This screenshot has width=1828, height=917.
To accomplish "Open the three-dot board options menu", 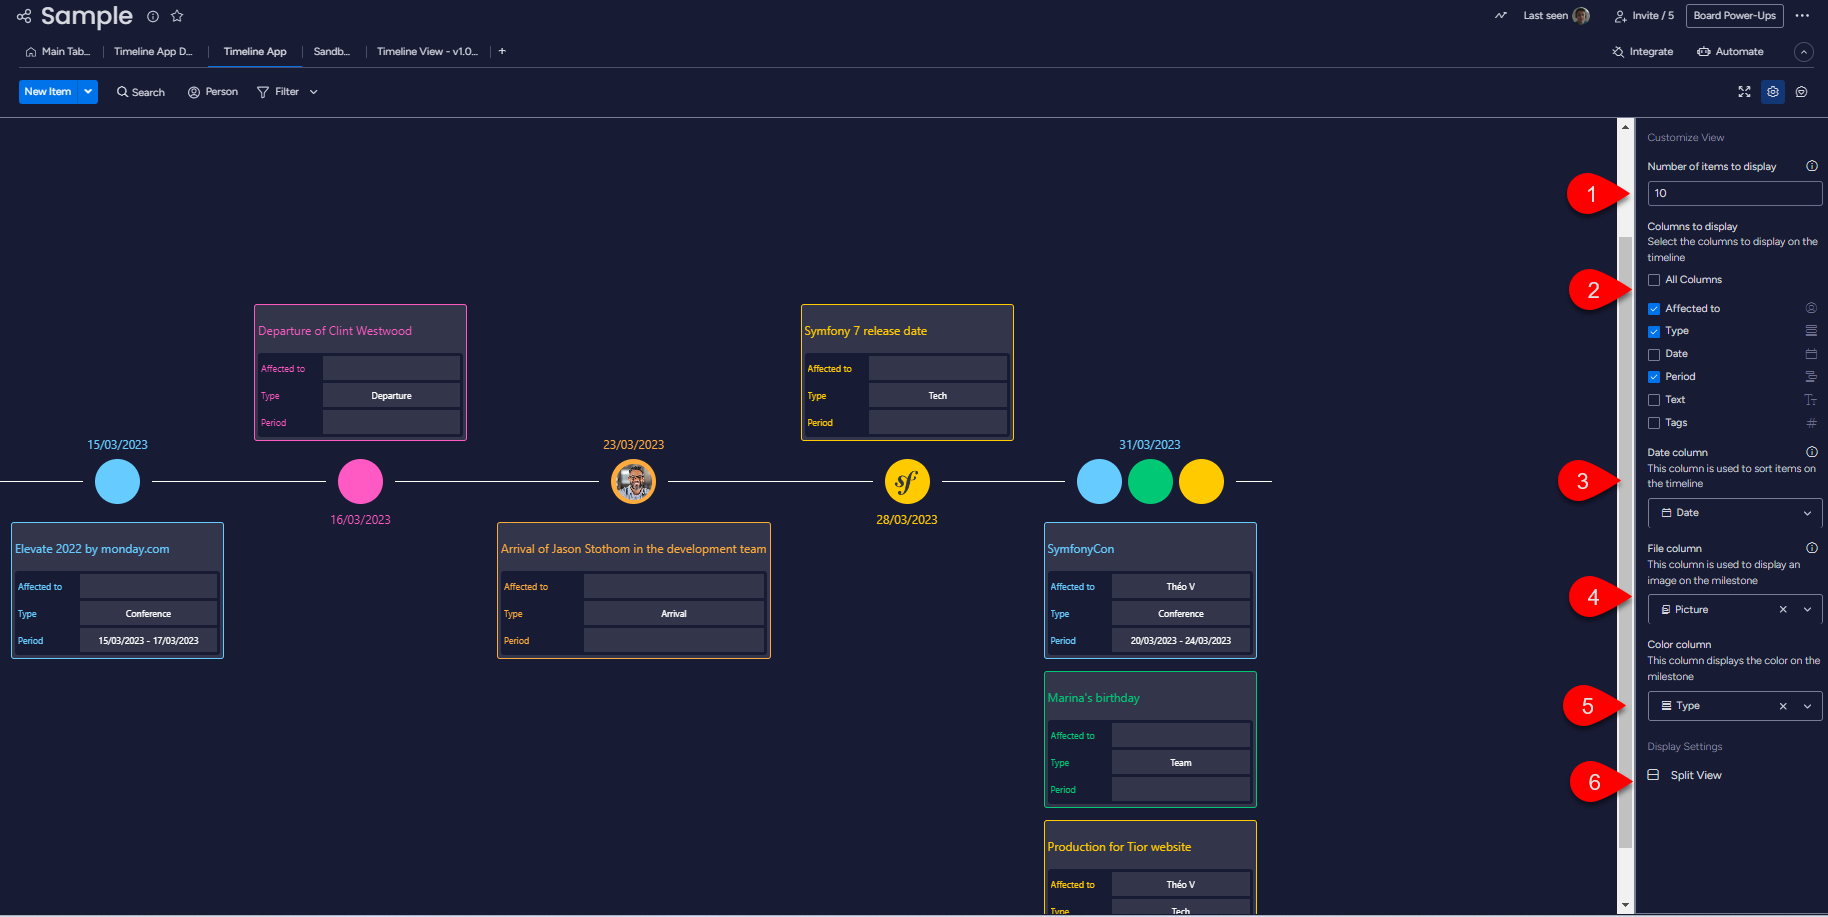I will coord(1802,16).
